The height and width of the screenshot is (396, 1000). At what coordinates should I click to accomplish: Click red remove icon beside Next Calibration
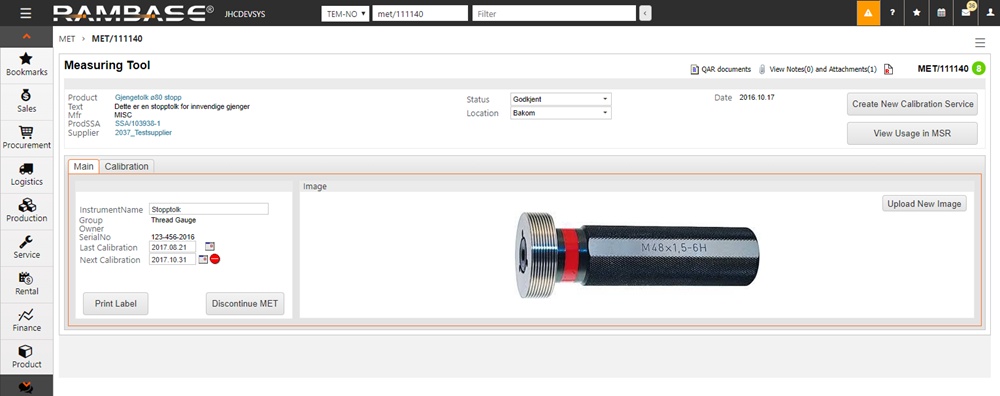coord(215,259)
